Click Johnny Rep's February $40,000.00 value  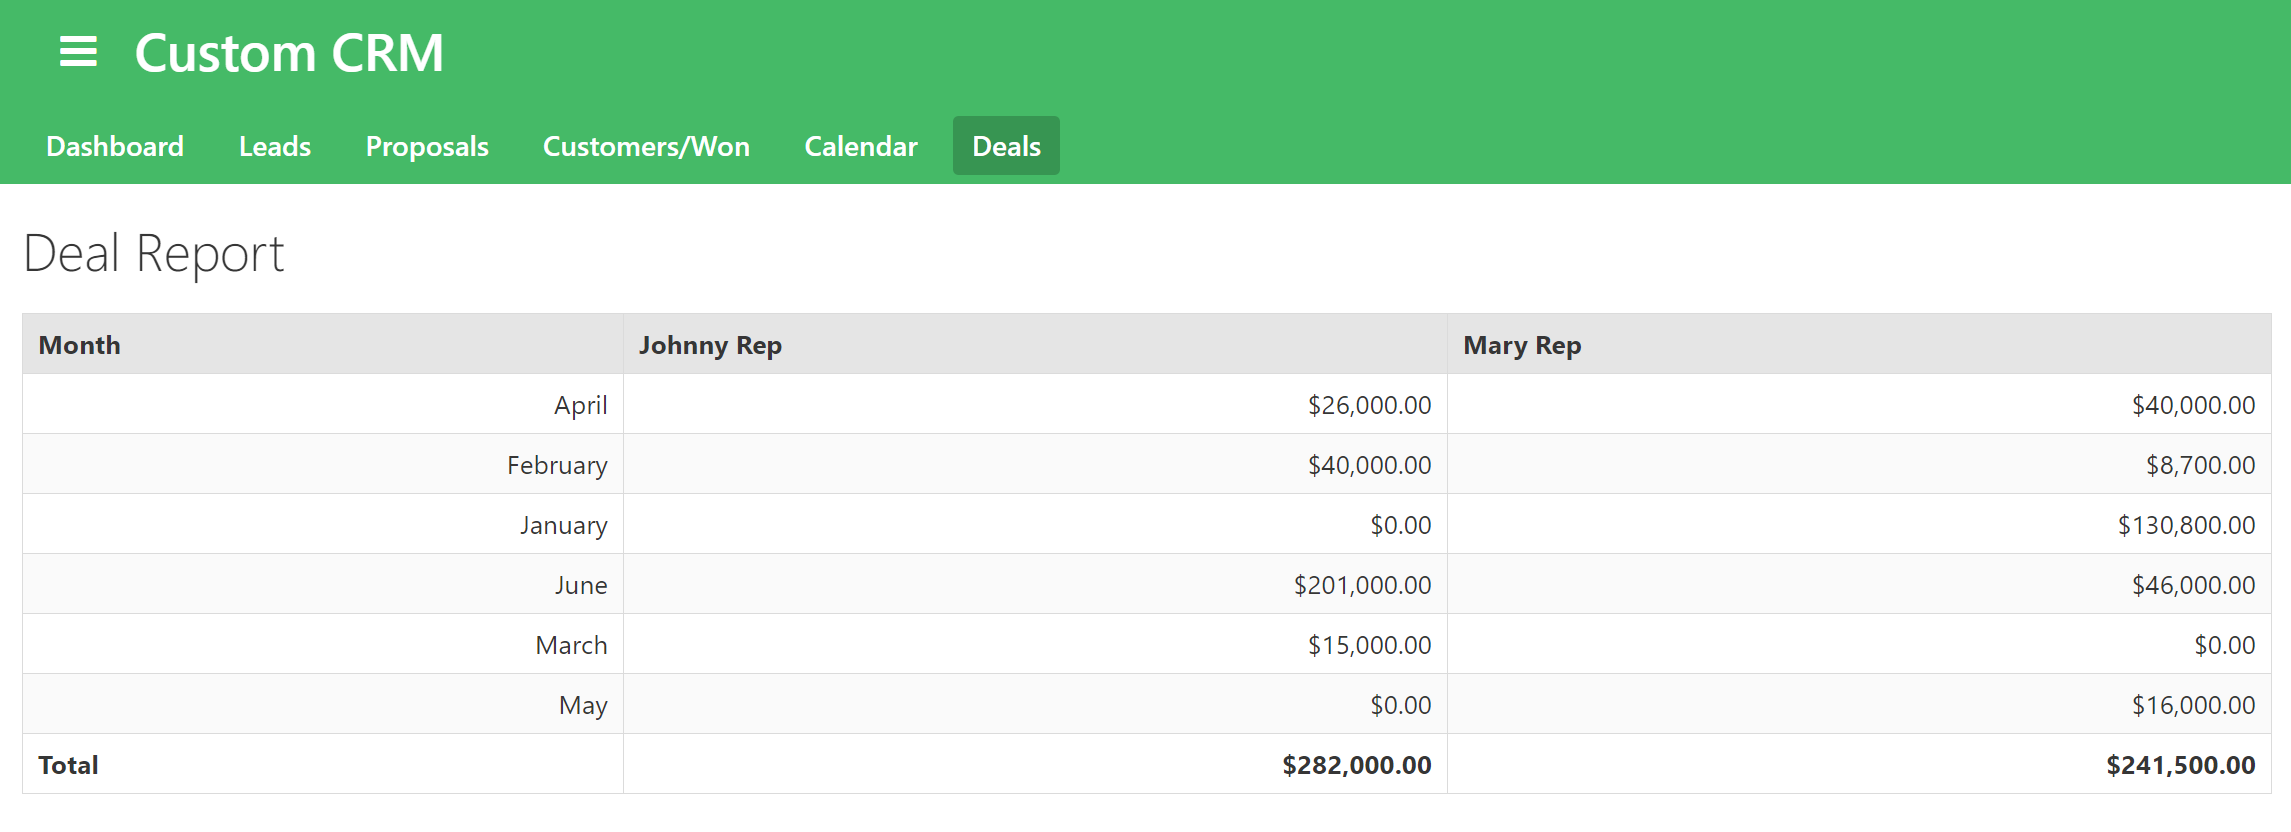coord(1369,465)
